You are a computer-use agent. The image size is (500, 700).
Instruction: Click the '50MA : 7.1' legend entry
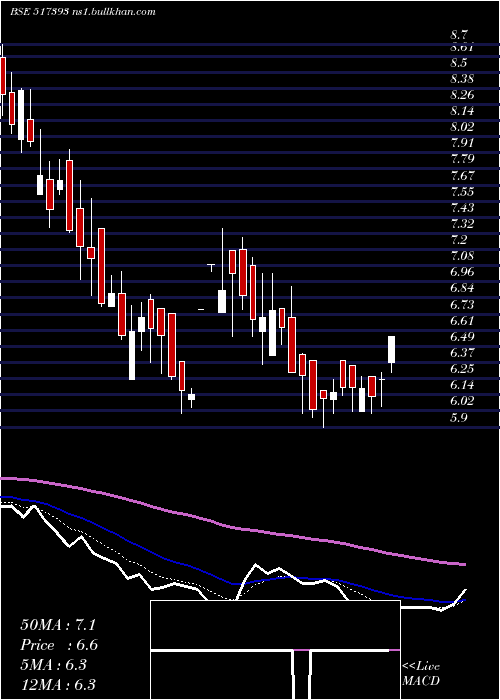click(x=58, y=625)
